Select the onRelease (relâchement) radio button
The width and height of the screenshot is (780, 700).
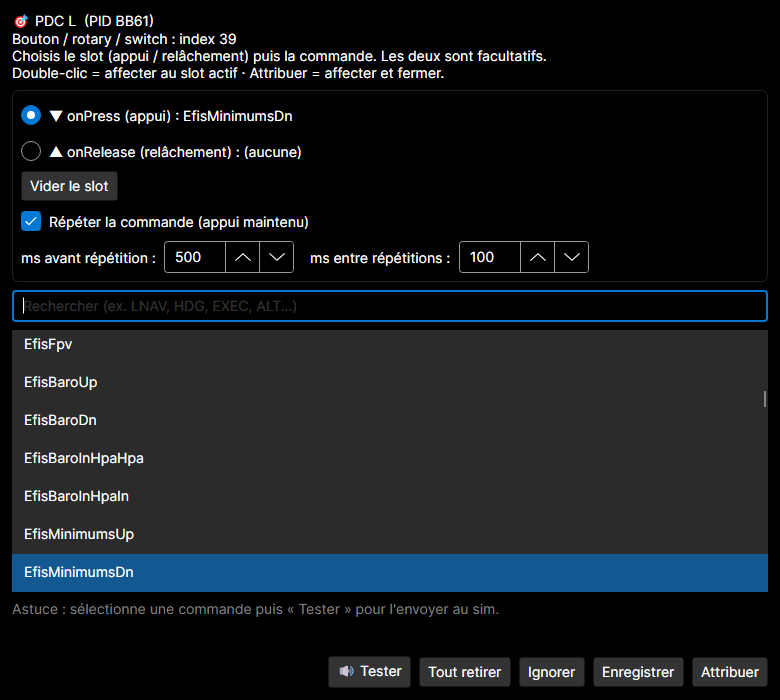coord(31,151)
